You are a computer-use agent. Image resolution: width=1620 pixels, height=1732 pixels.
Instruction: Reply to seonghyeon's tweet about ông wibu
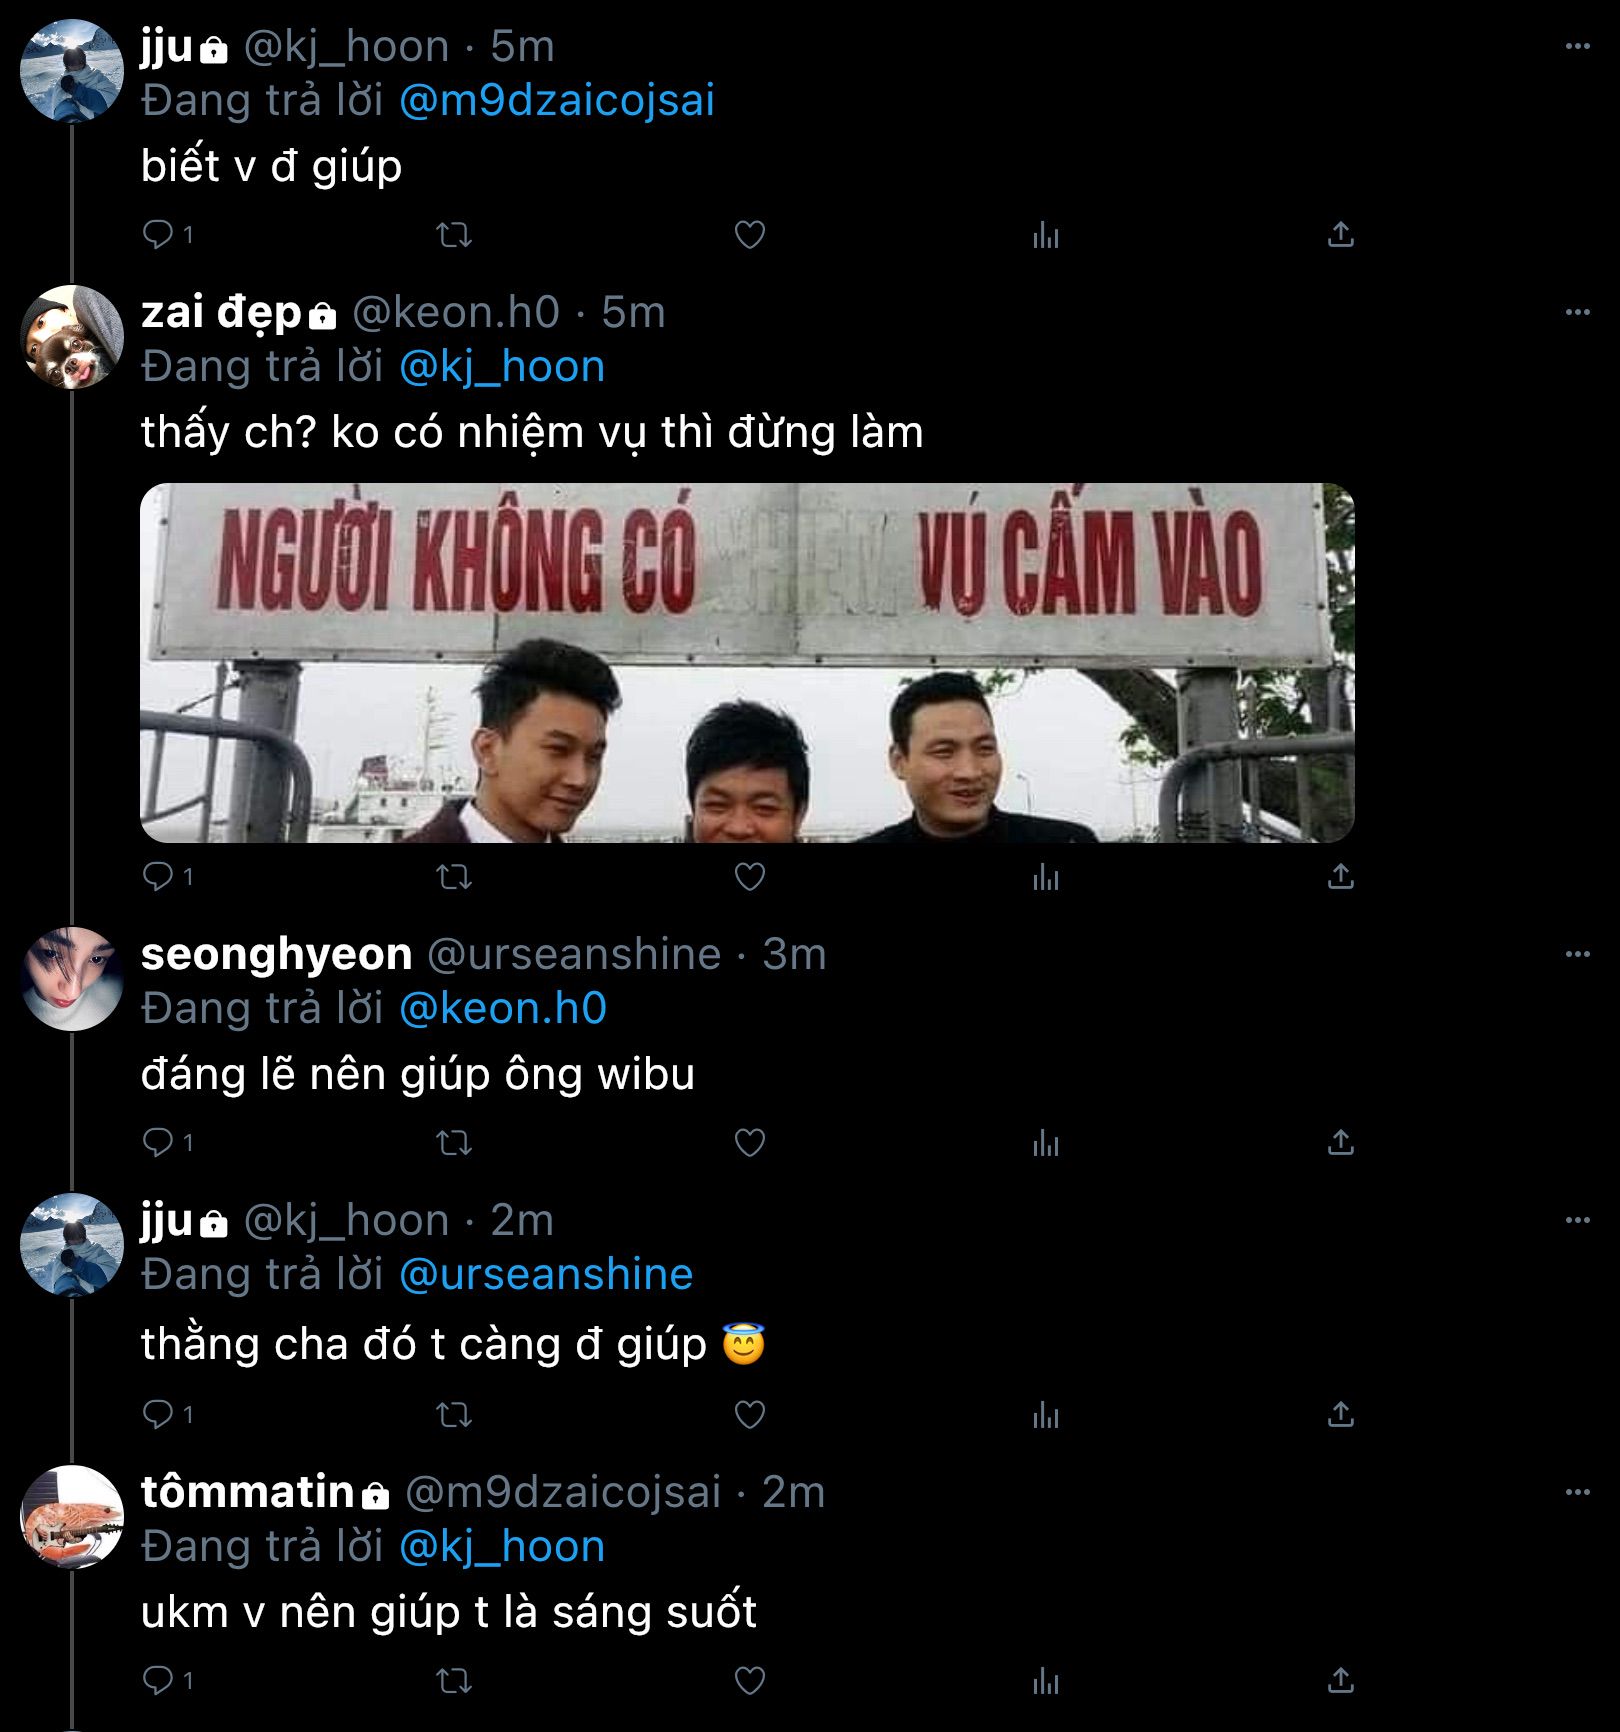[x=160, y=1143]
